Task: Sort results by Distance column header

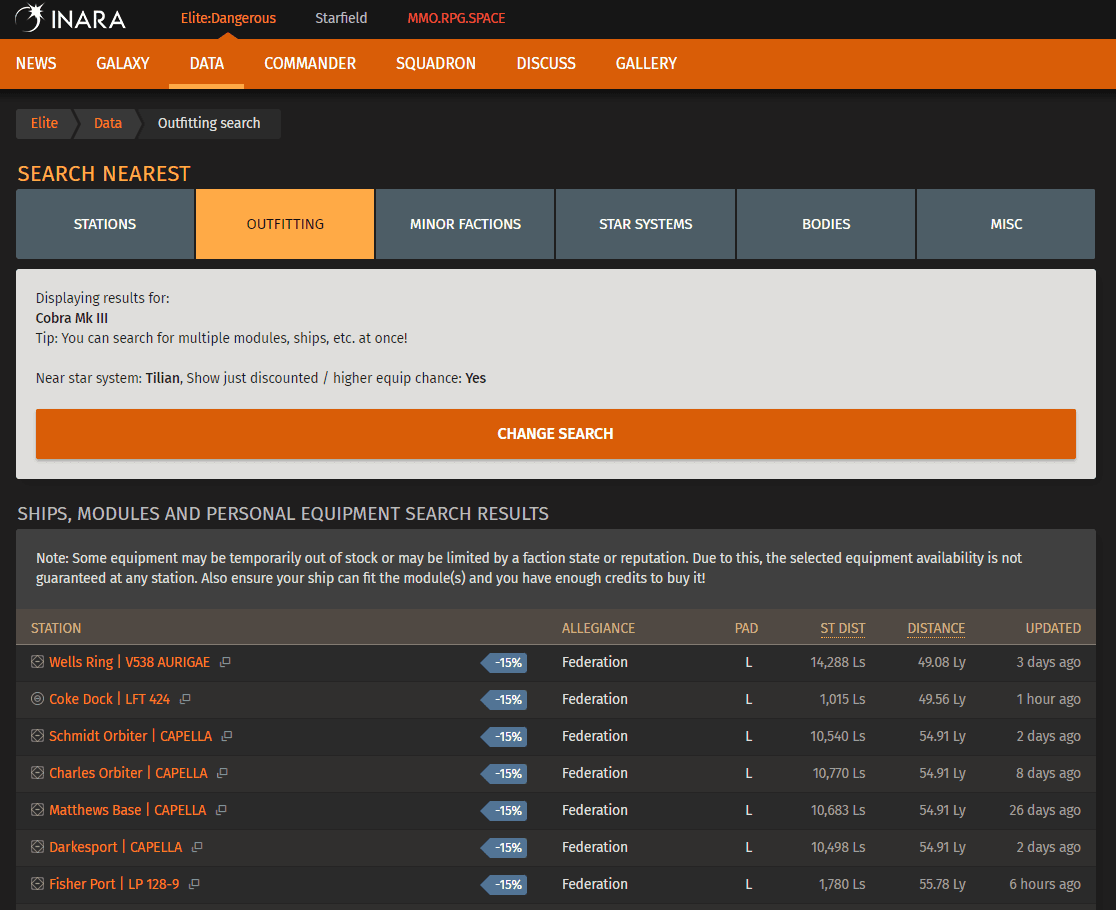Action: (936, 628)
